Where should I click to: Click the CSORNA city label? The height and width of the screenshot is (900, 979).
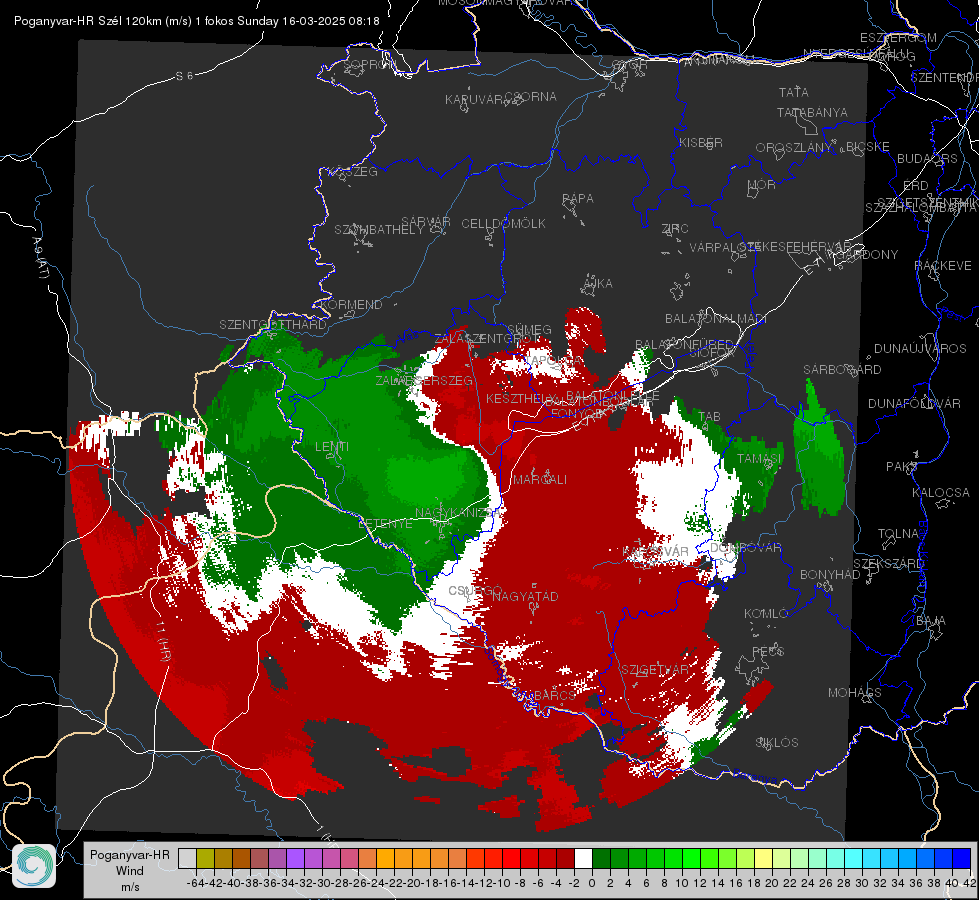[x=530, y=96]
